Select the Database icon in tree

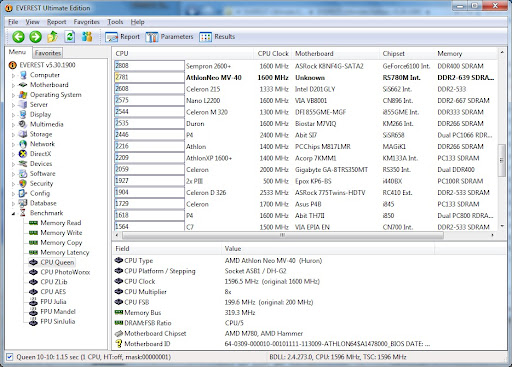tap(23, 203)
